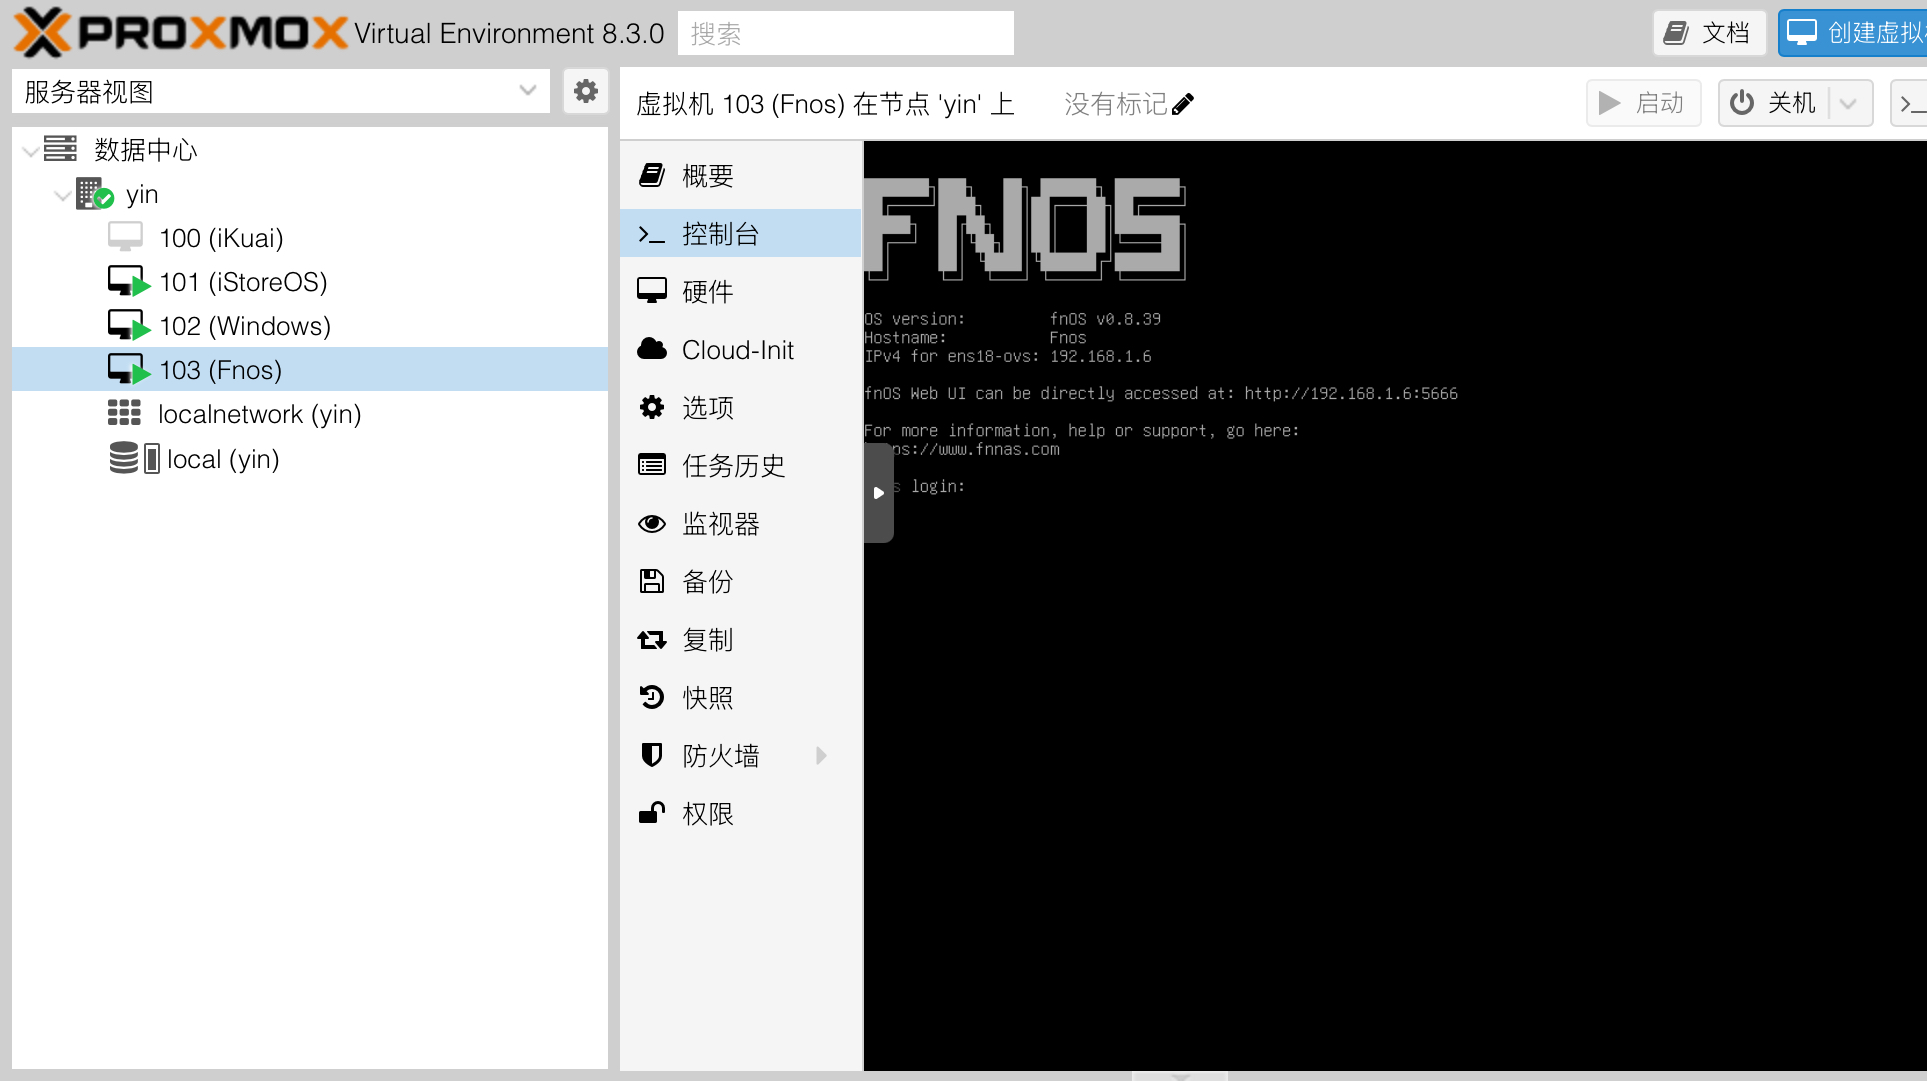The image size is (1927, 1081).
Task: Select VM 101 (iStoreOS)
Action: [x=310, y=282]
